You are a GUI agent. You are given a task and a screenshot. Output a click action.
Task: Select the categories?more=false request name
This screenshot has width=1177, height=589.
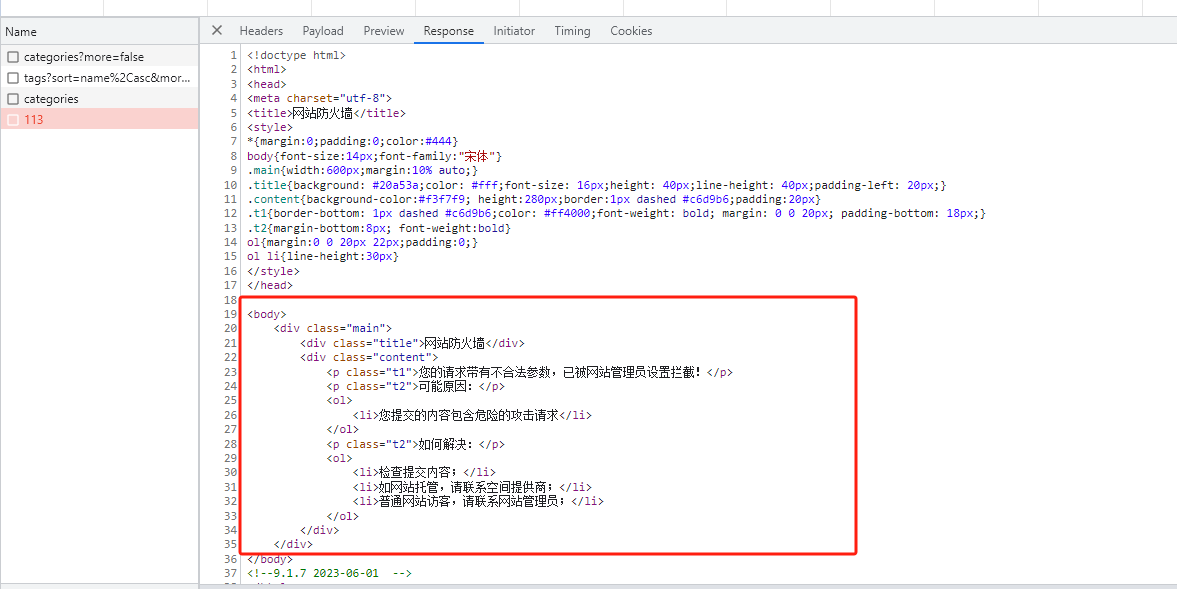[84, 57]
